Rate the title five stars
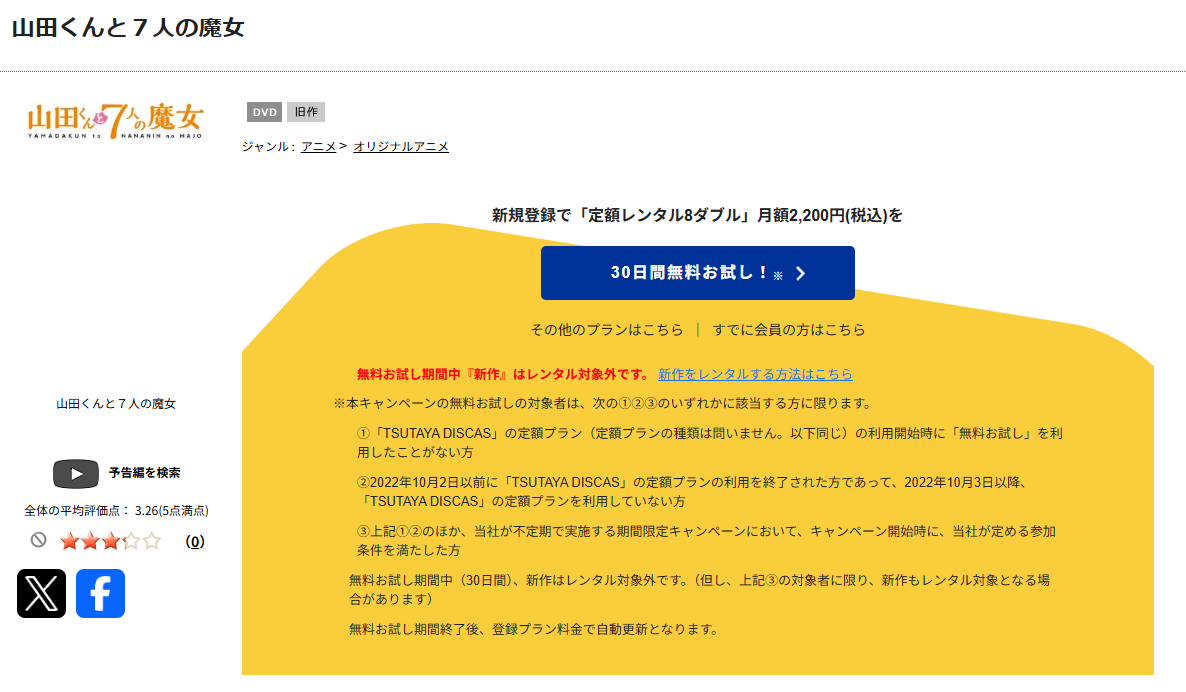The width and height of the screenshot is (1186, 692). (152, 541)
